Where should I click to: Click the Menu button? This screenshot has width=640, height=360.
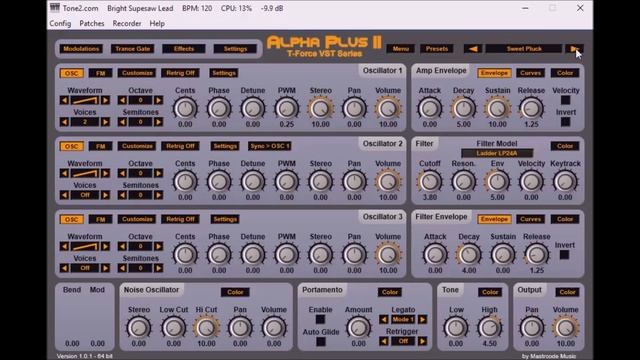(x=401, y=49)
